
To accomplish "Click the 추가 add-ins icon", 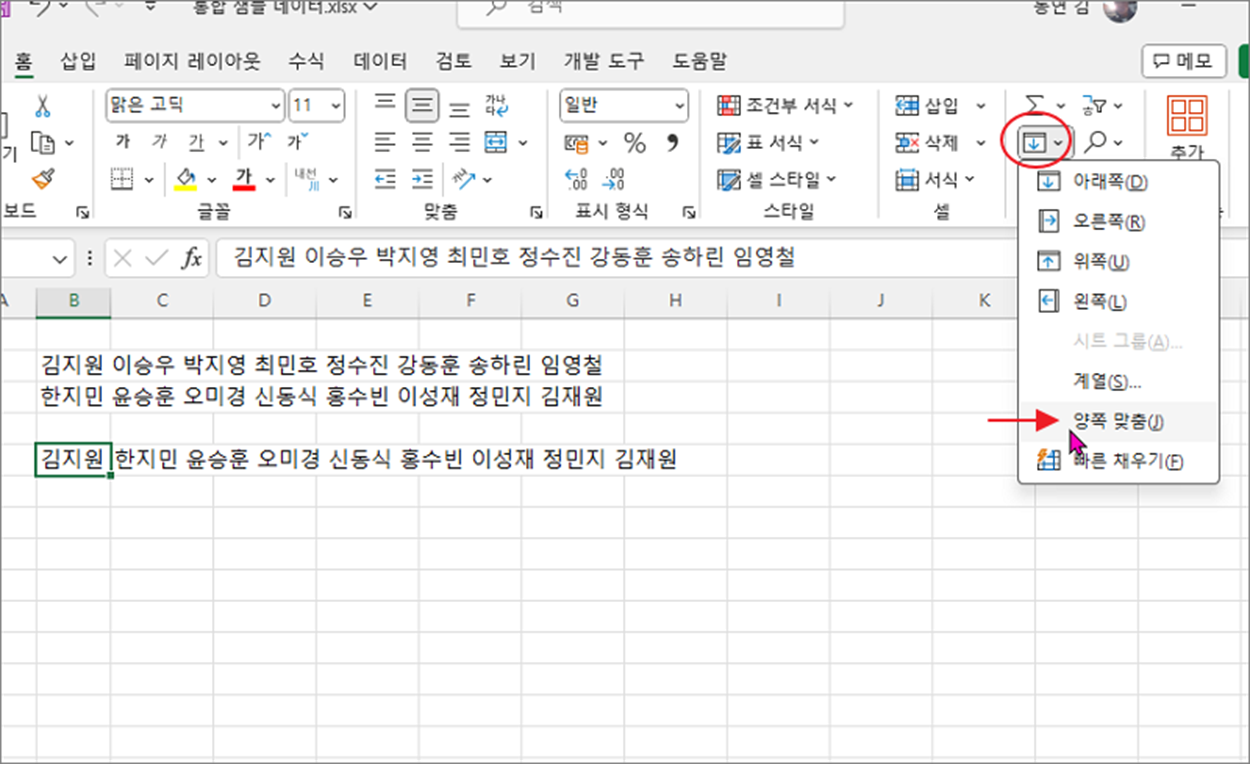I will (1188, 126).
